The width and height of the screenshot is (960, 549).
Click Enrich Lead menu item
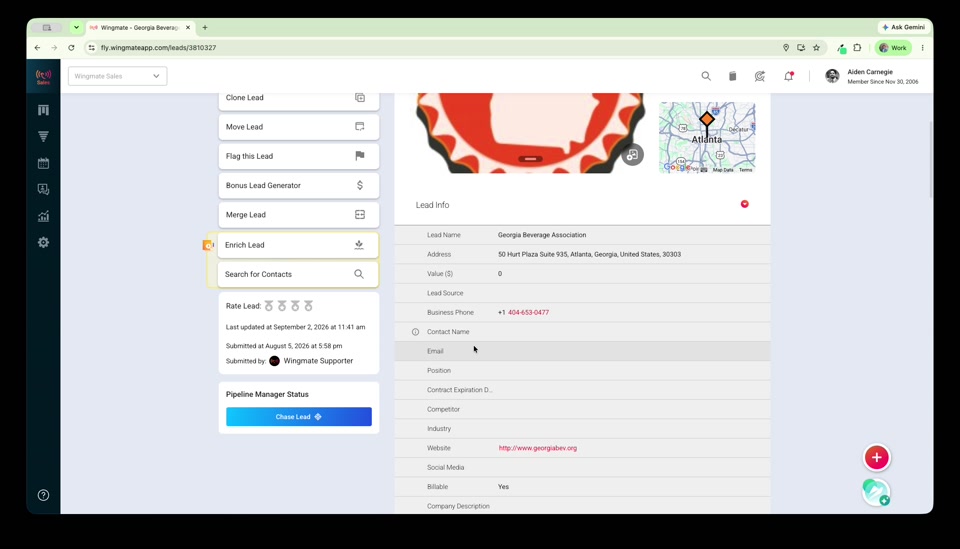298,245
